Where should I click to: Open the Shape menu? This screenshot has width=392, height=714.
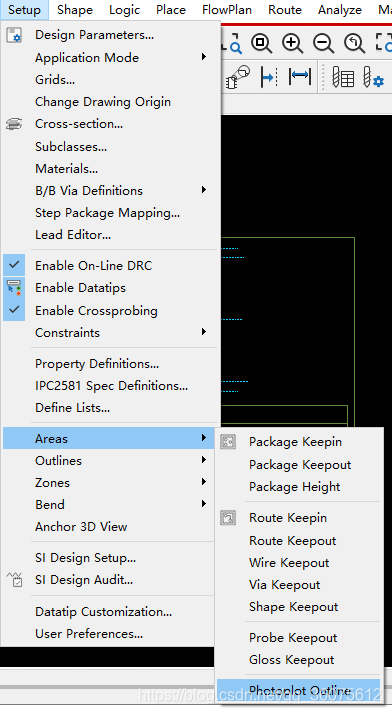pos(75,10)
